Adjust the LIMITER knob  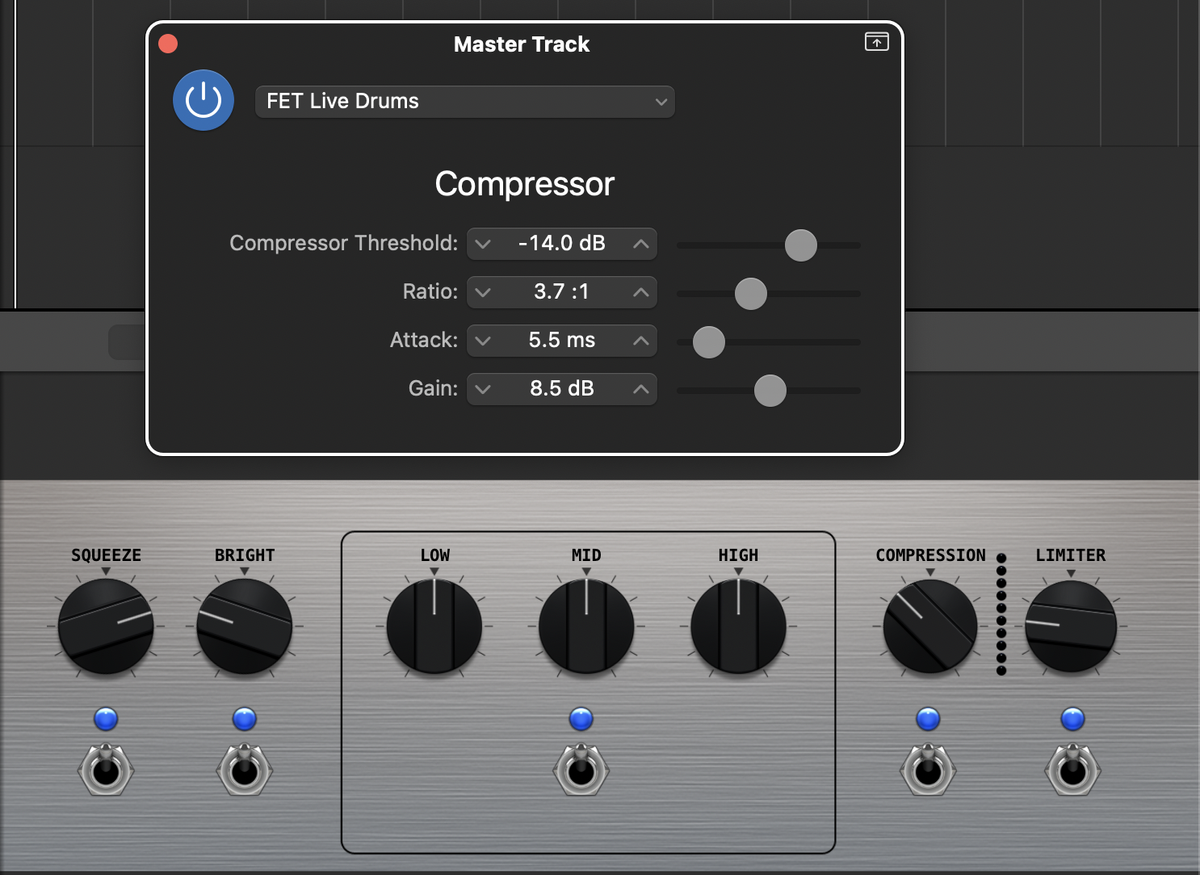pyautogui.click(x=1072, y=625)
